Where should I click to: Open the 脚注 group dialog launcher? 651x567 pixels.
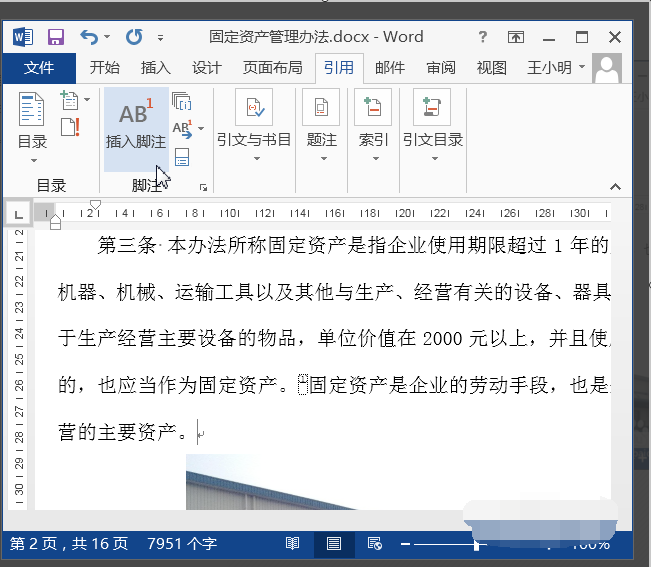click(x=203, y=188)
